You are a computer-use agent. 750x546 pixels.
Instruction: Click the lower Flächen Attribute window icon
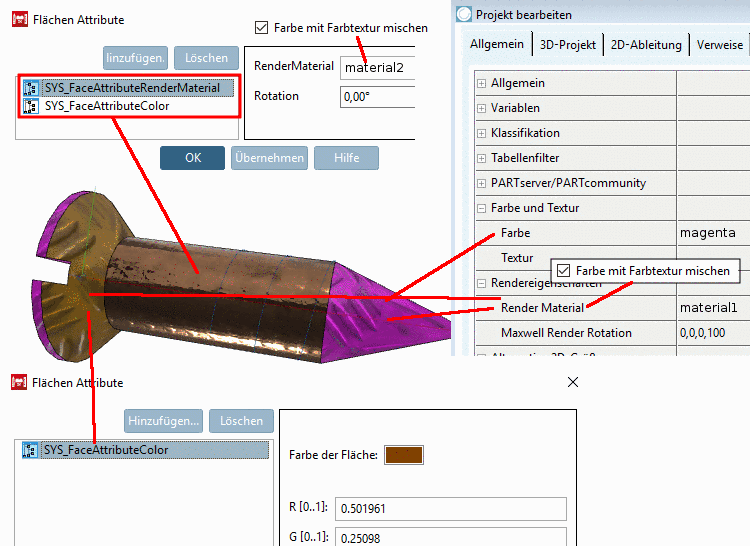pos(19,382)
